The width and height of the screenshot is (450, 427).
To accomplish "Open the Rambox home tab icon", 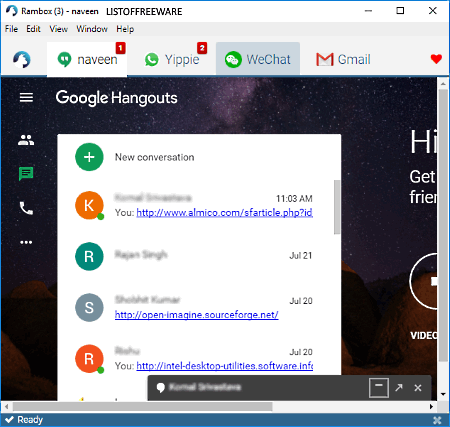I will [x=22, y=59].
